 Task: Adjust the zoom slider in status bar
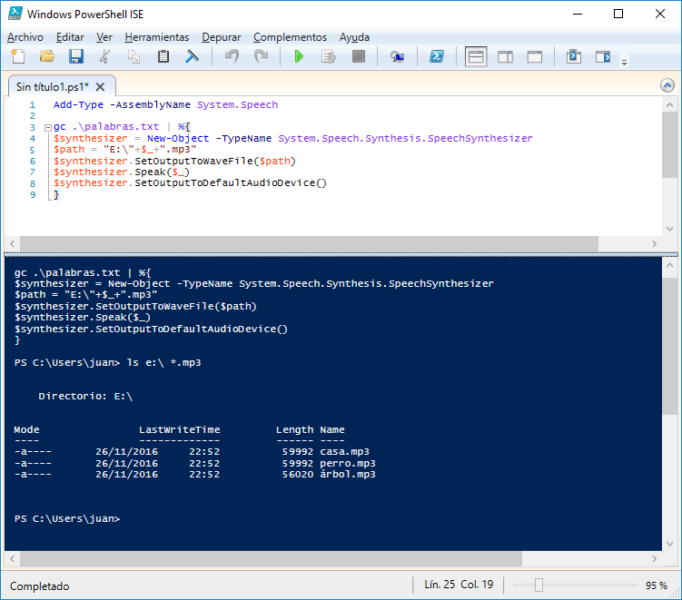(538, 585)
